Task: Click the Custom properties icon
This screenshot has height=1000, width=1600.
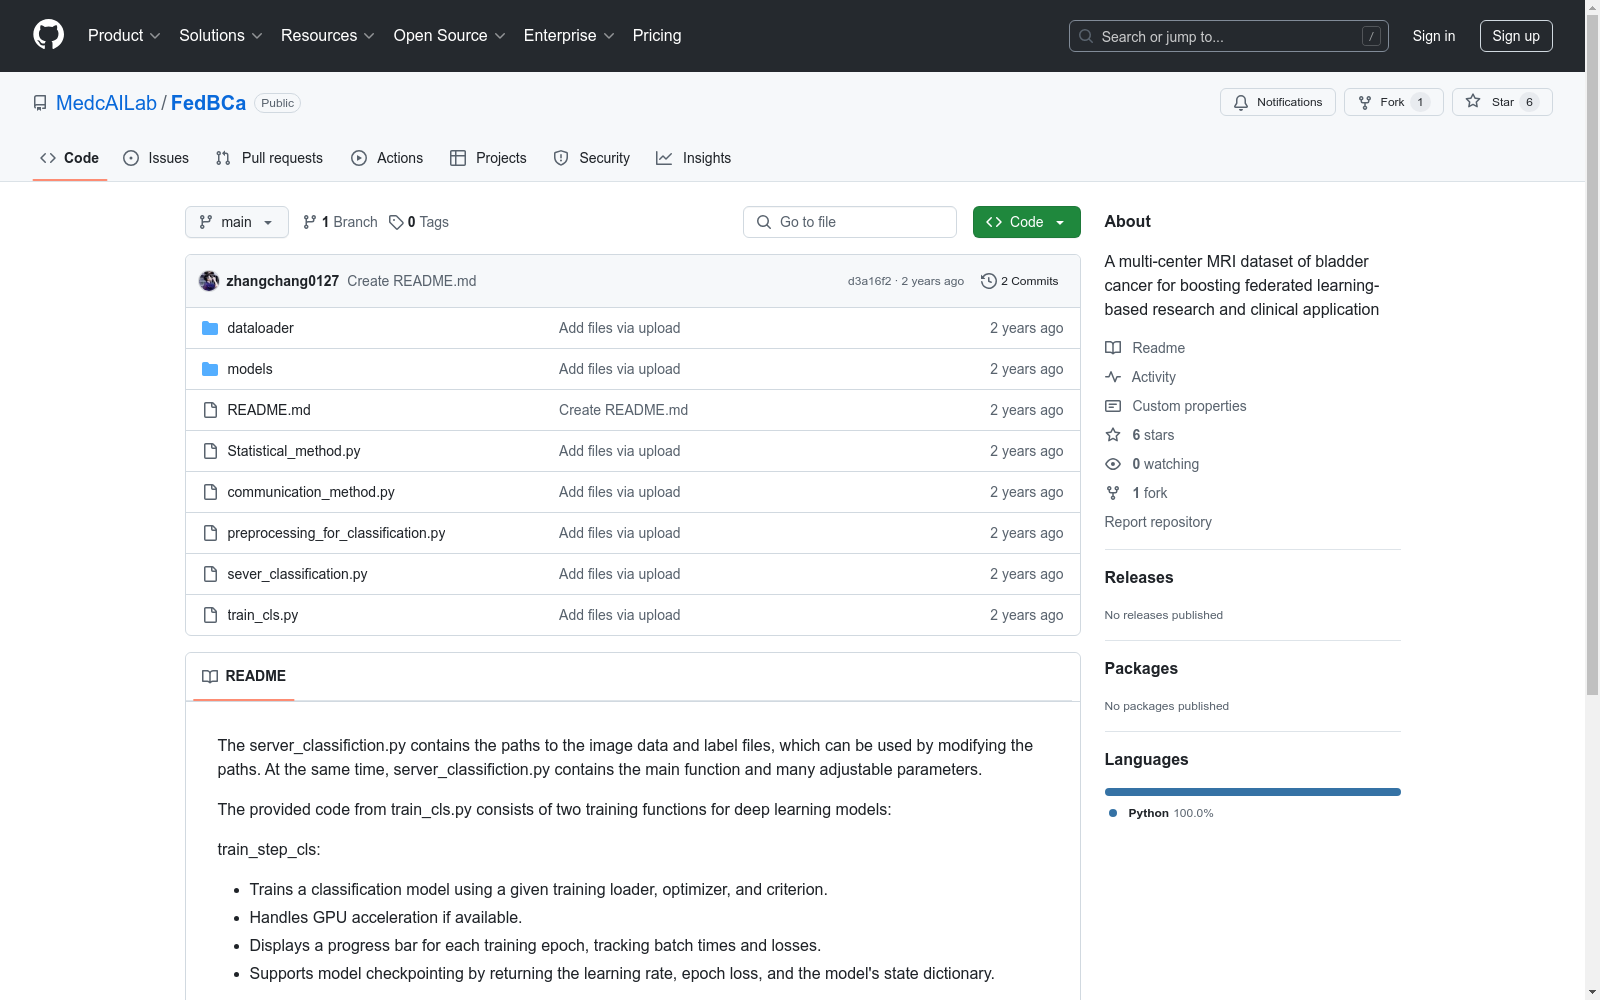Action: click(1113, 406)
